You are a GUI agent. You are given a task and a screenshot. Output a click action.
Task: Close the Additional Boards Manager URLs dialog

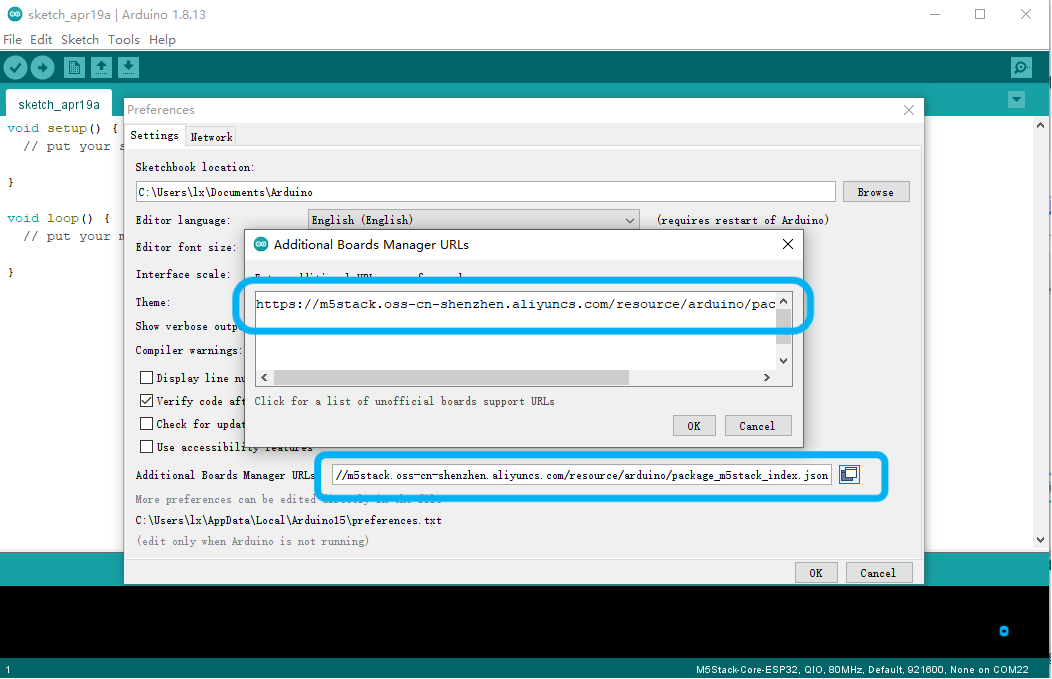788,244
